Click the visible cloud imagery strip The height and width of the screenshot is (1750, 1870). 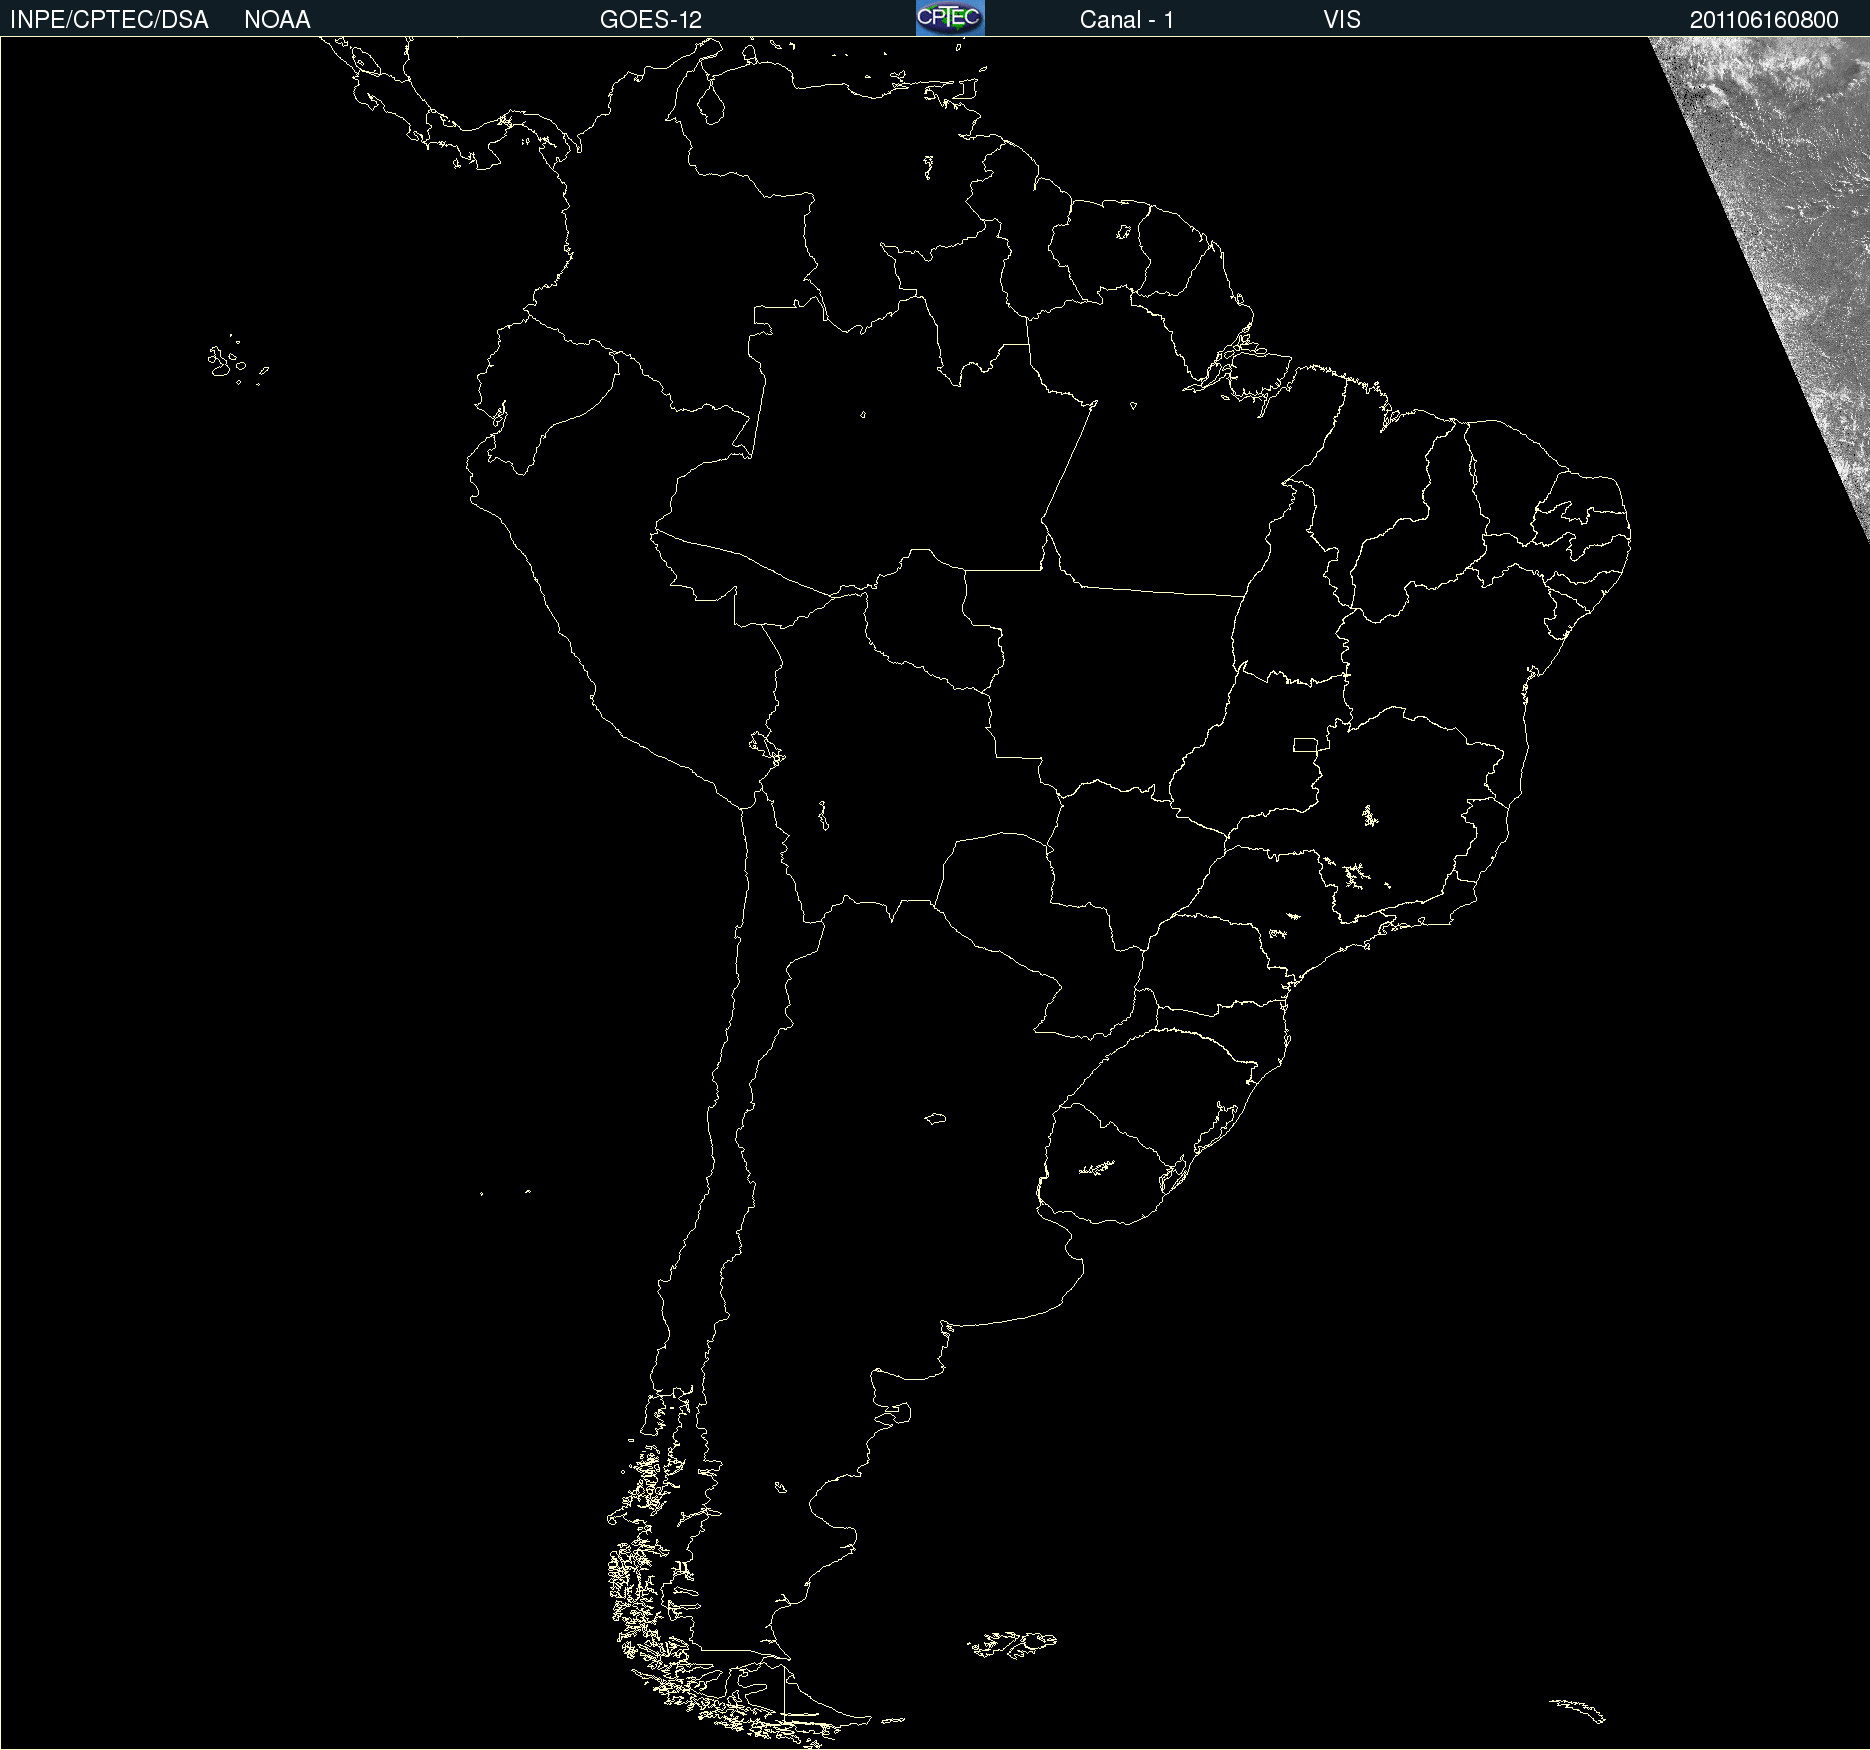[1790, 220]
